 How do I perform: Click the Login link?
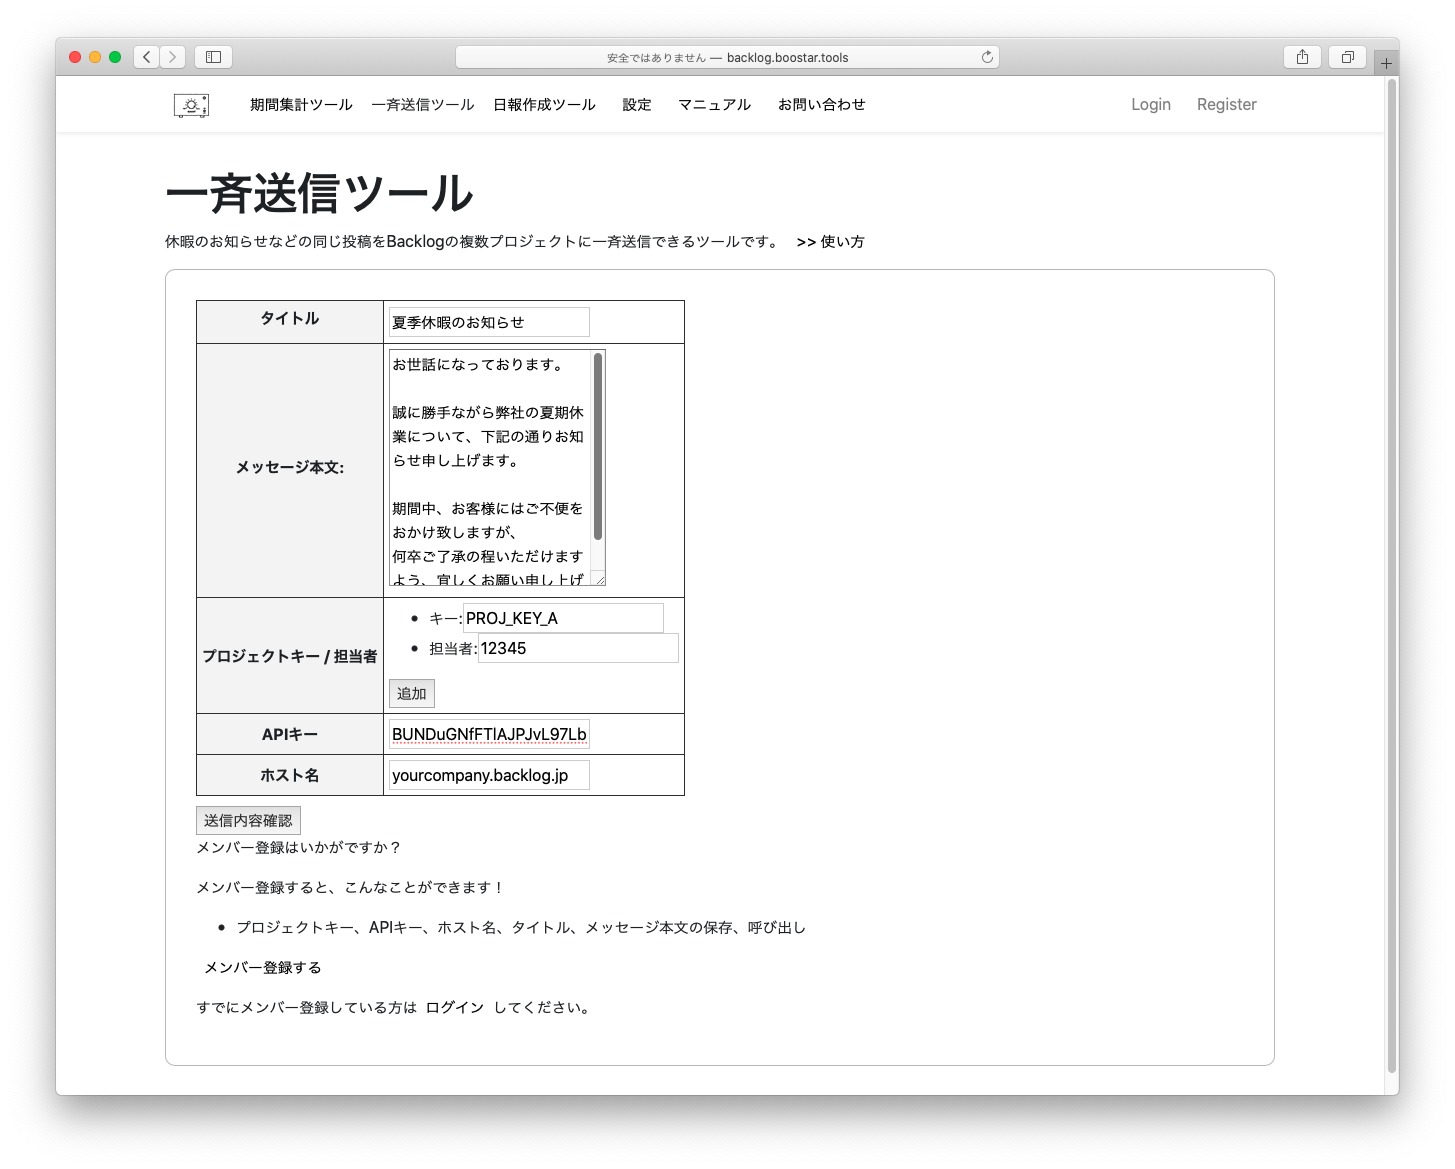(1150, 105)
